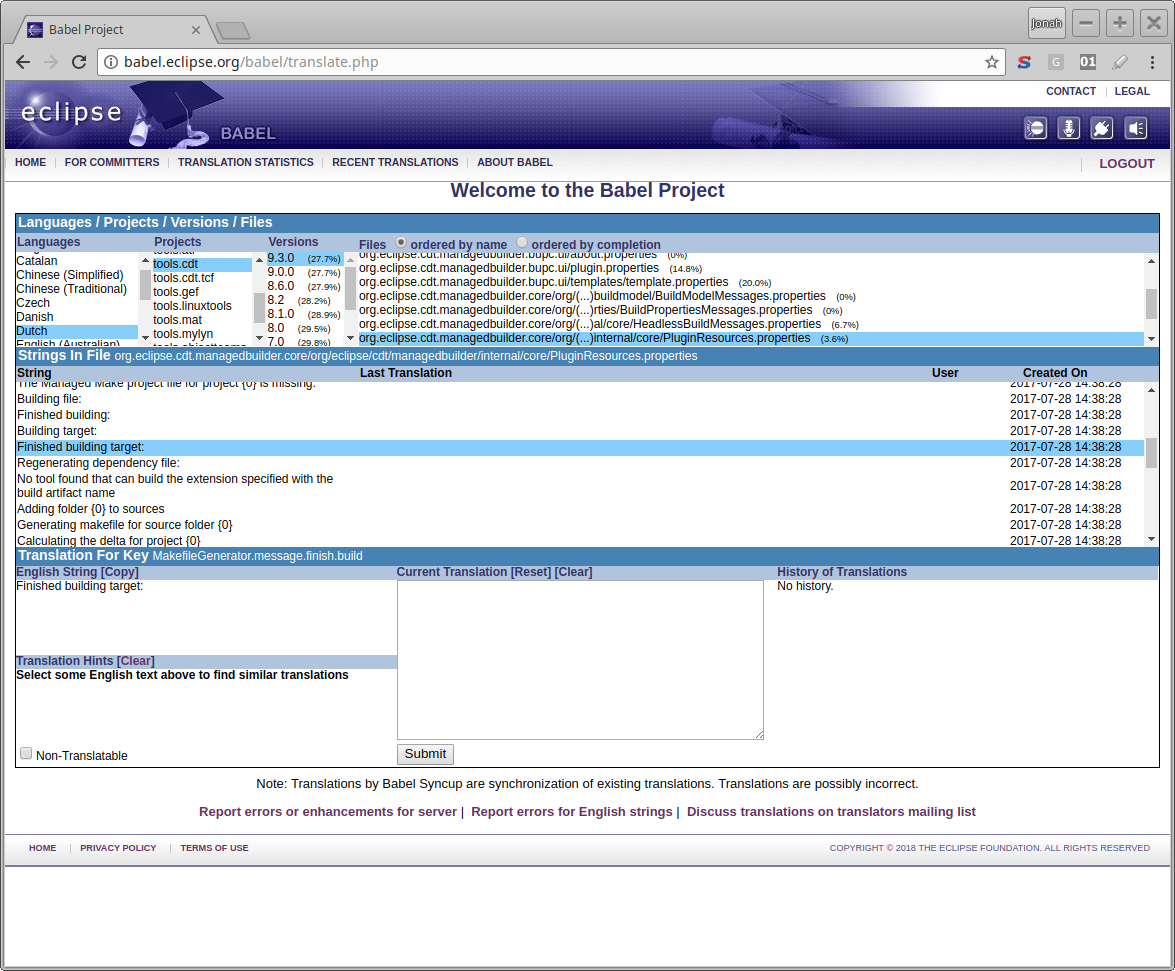Click the Files list down arrow

1151,339
